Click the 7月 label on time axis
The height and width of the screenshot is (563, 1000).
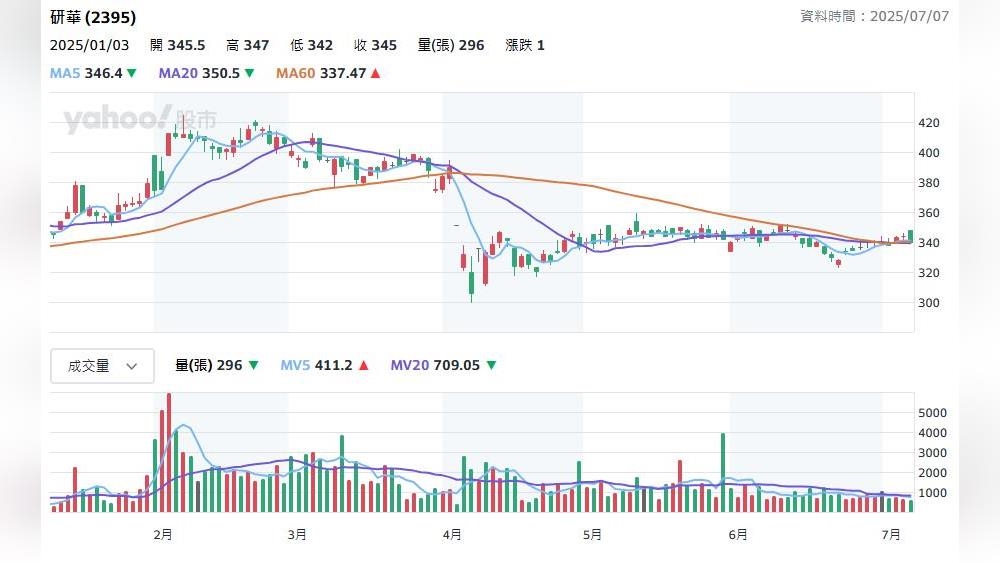pos(891,535)
